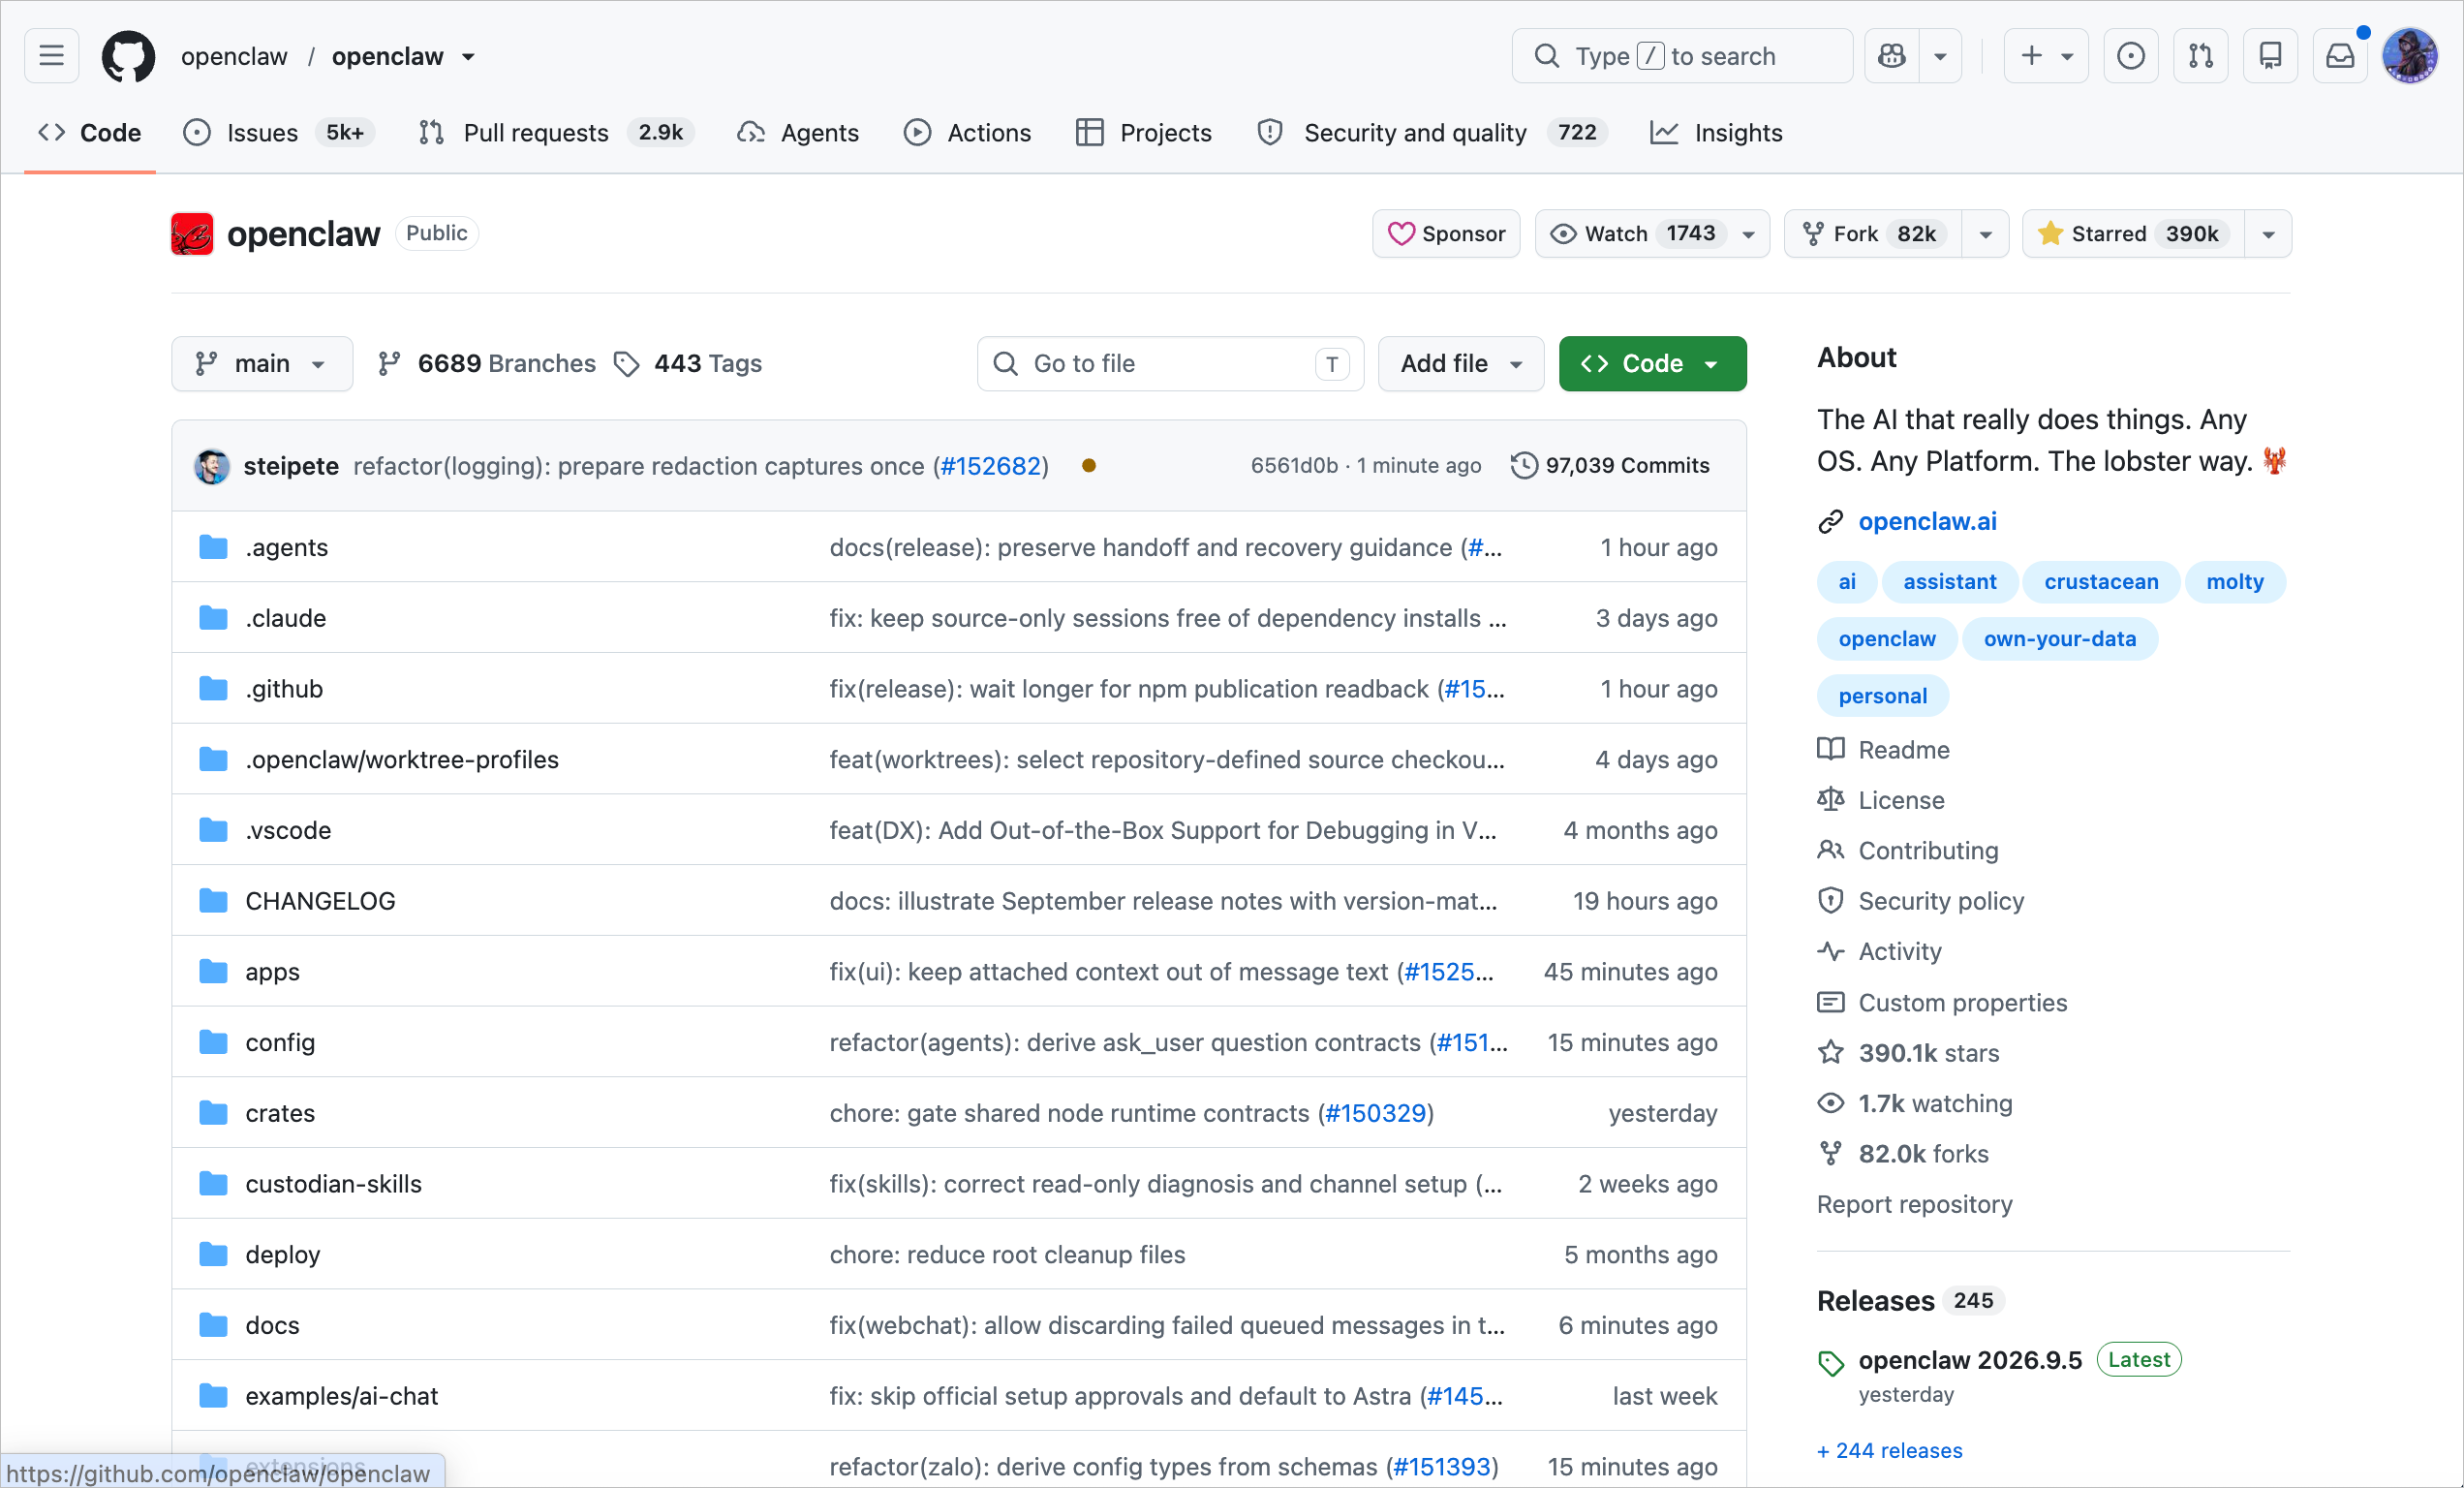
Task: Click the crustacean topic tag
Action: (2101, 582)
